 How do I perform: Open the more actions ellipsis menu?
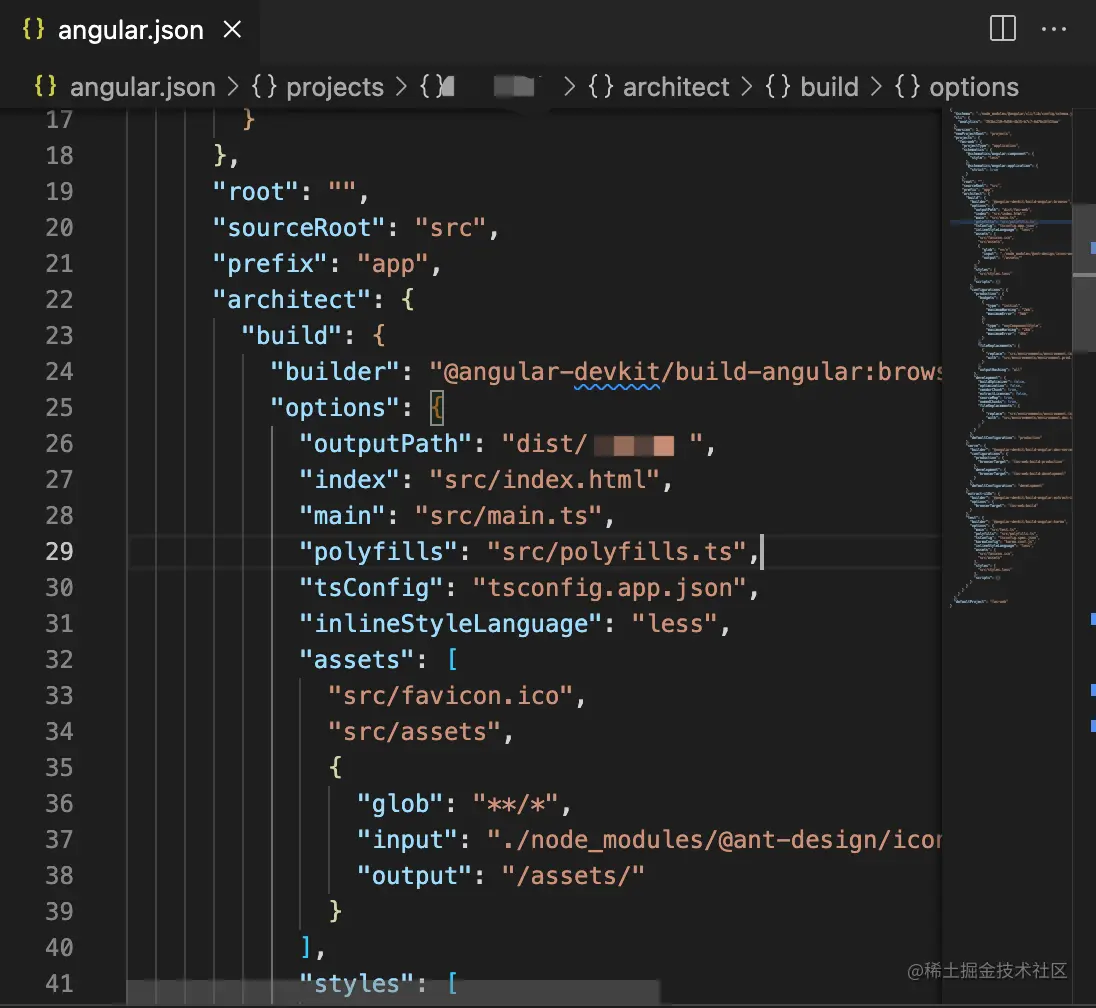pos(1054,29)
